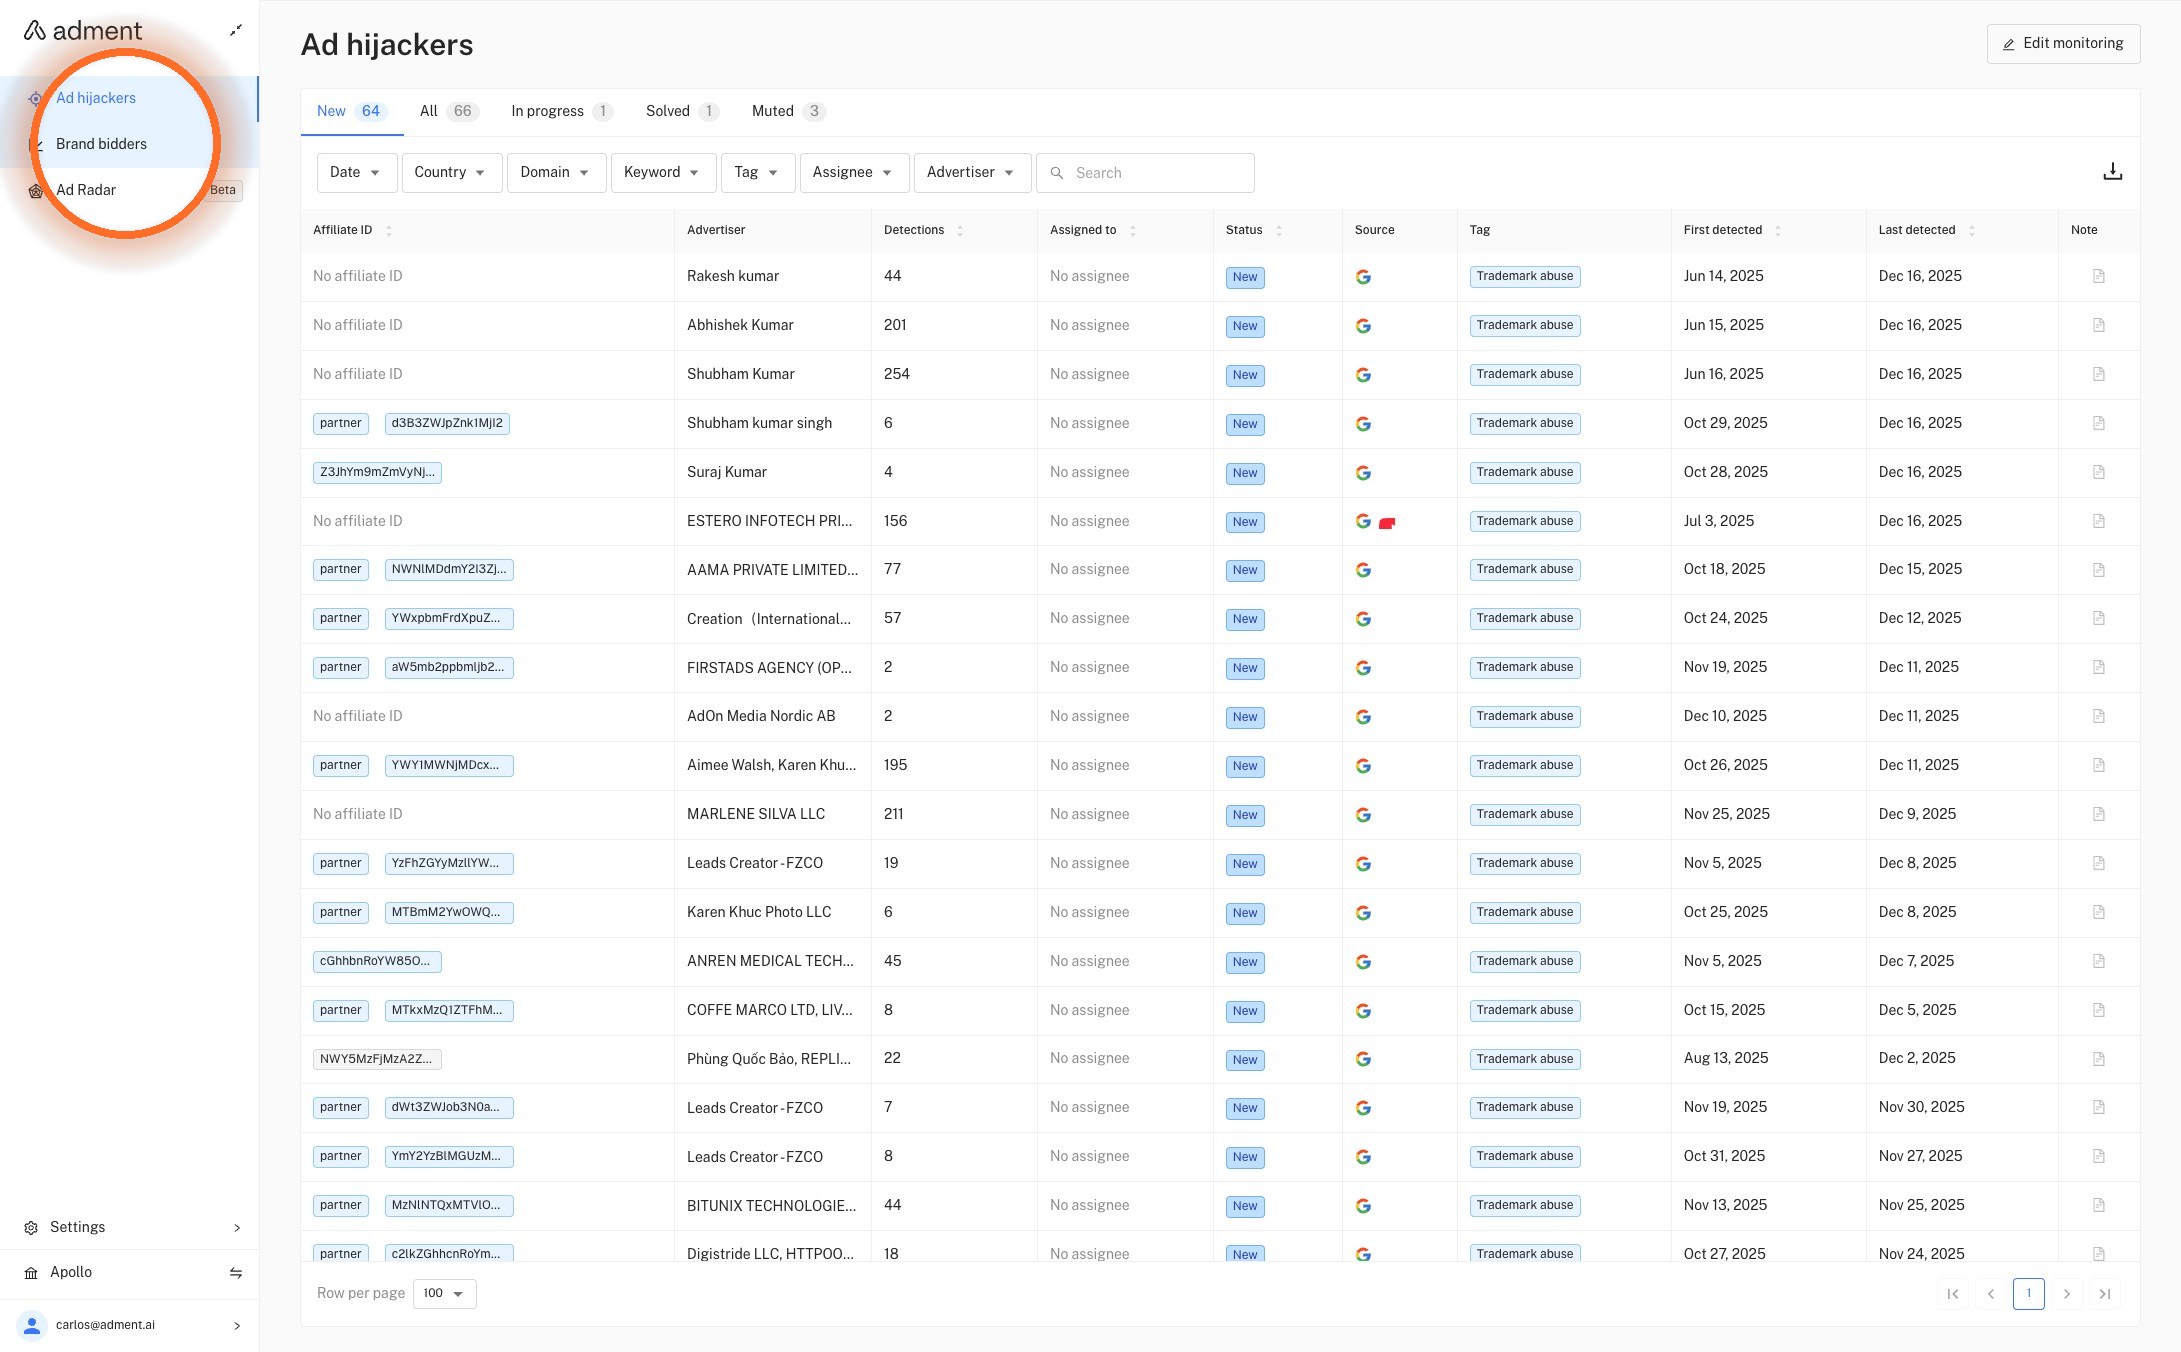Collapse the sidebar with the arrows icon
Screen dimensions: 2181x1352
click(x=236, y=31)
